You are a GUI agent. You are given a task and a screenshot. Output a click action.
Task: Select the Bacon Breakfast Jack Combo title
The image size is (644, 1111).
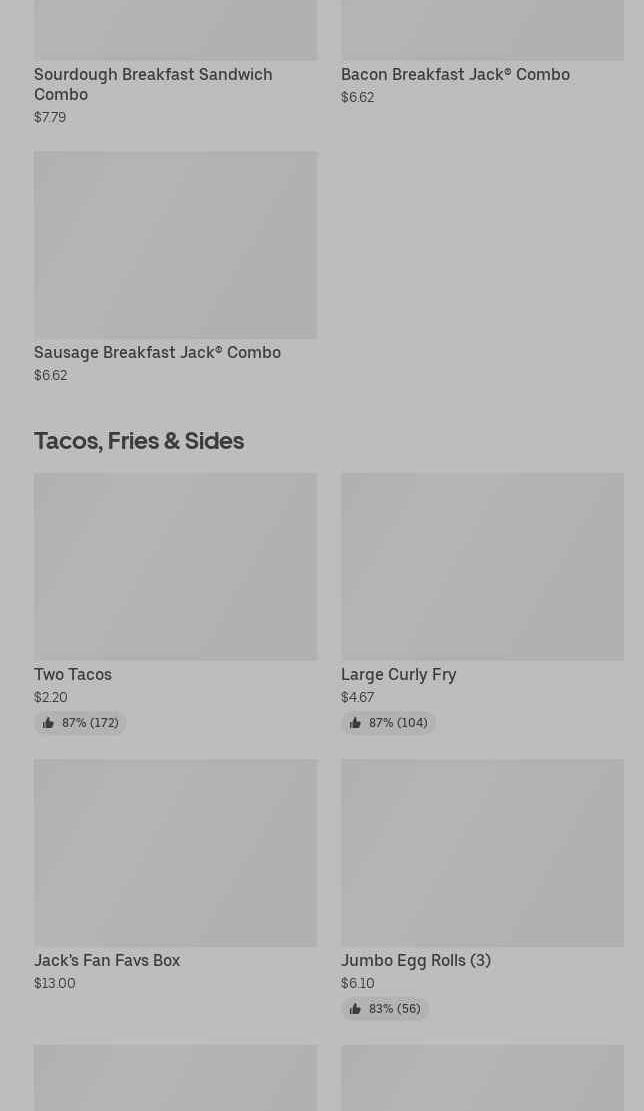click(x=455, y=74)
